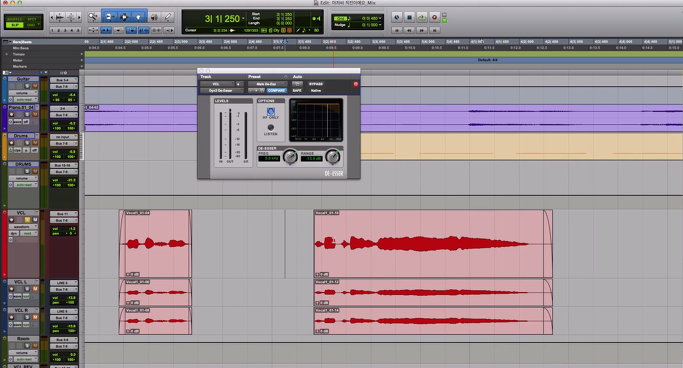
Task: Open plug-in Track selector showing VCL
Action: [x=217, y=84]
